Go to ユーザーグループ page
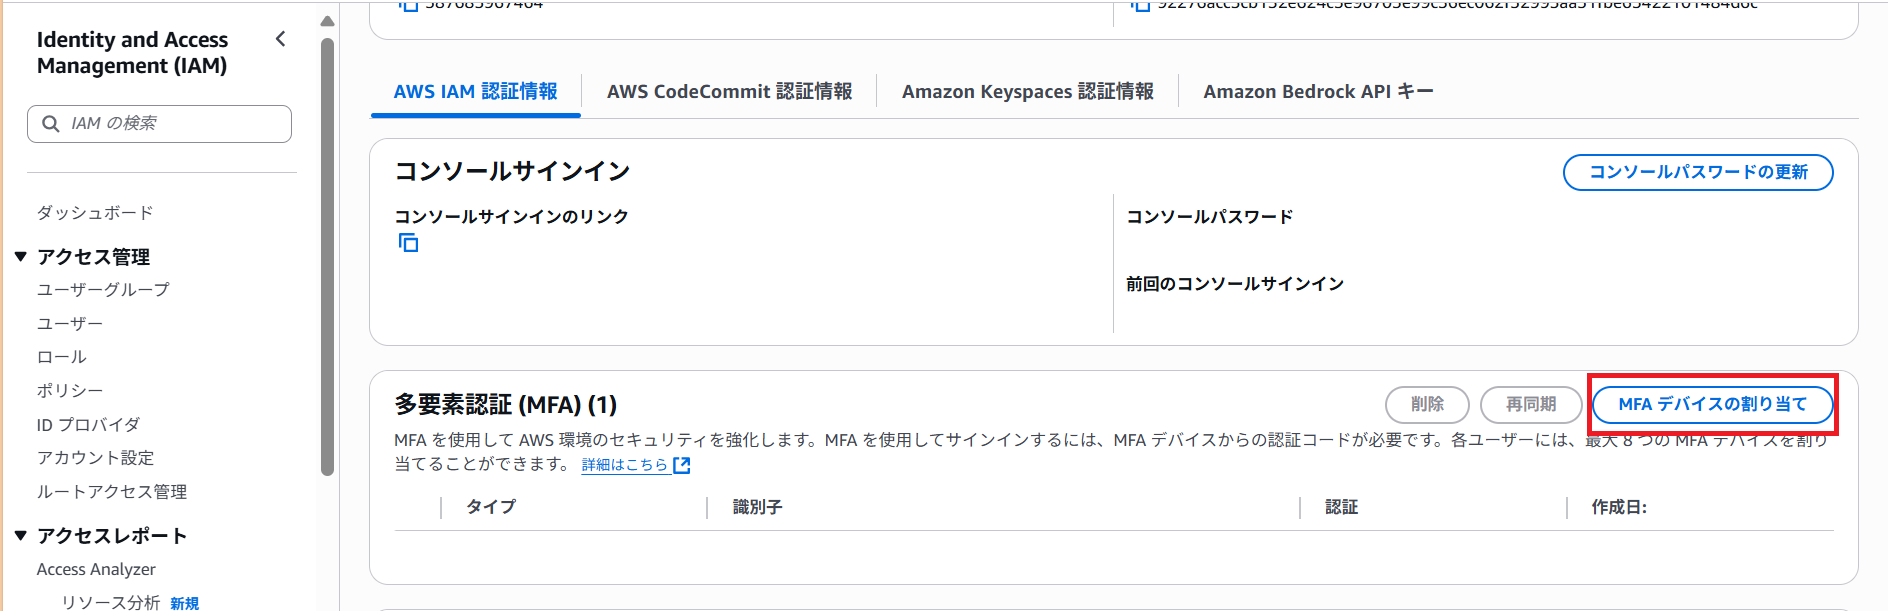The height and width of the screenshot is (611, 1888). [103, 290]
